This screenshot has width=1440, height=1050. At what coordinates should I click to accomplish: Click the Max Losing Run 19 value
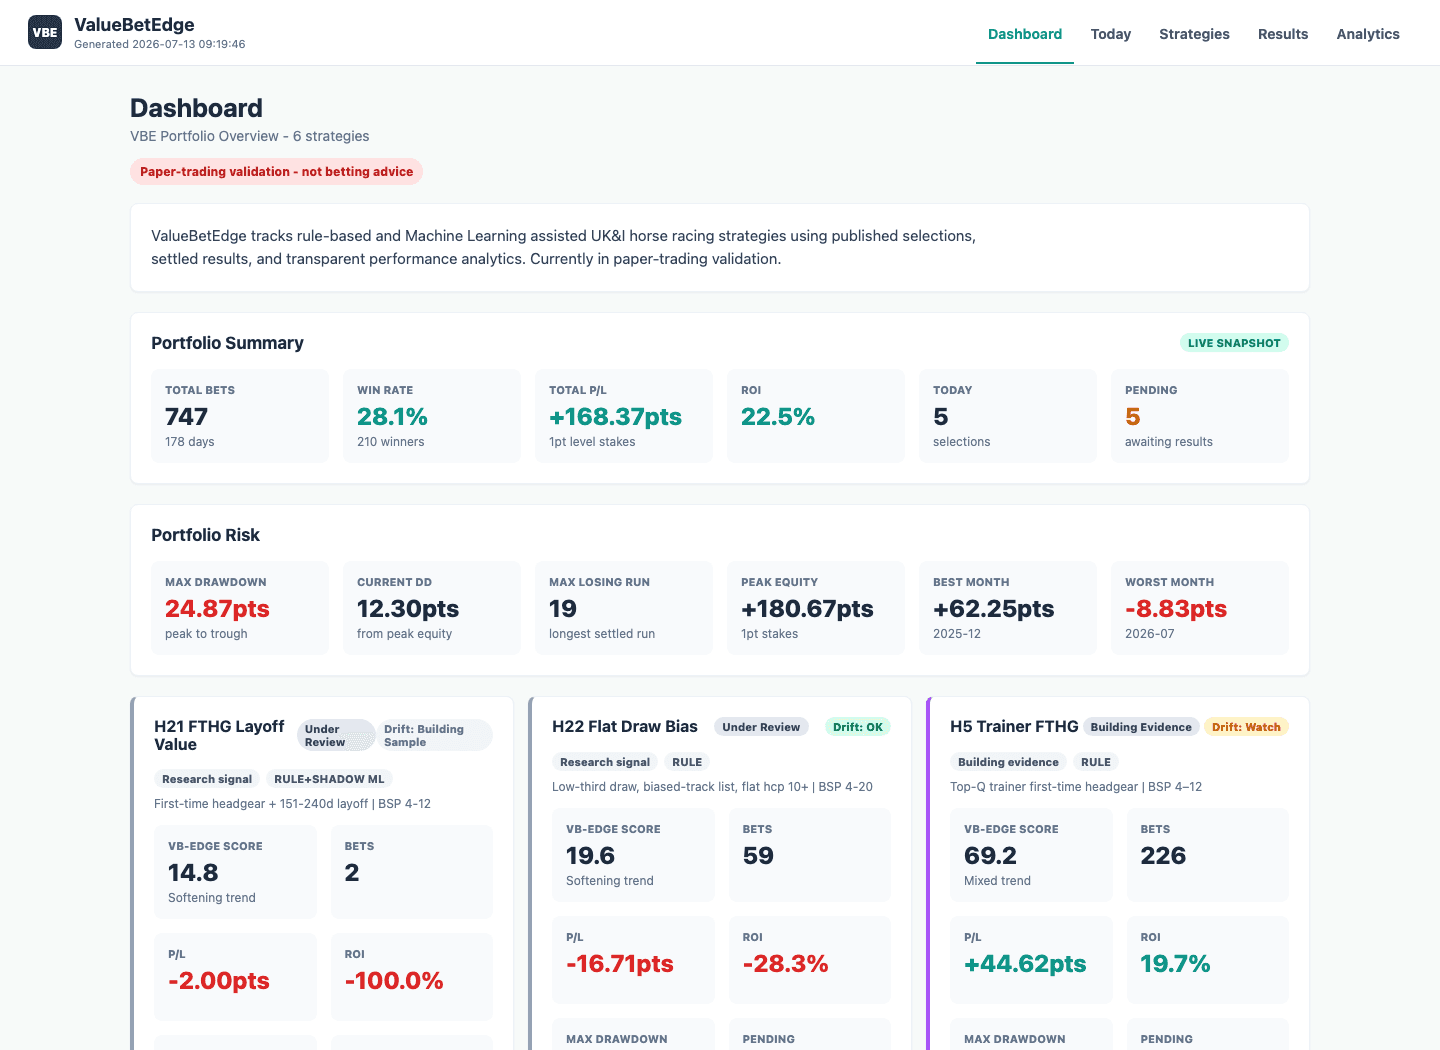563,609
